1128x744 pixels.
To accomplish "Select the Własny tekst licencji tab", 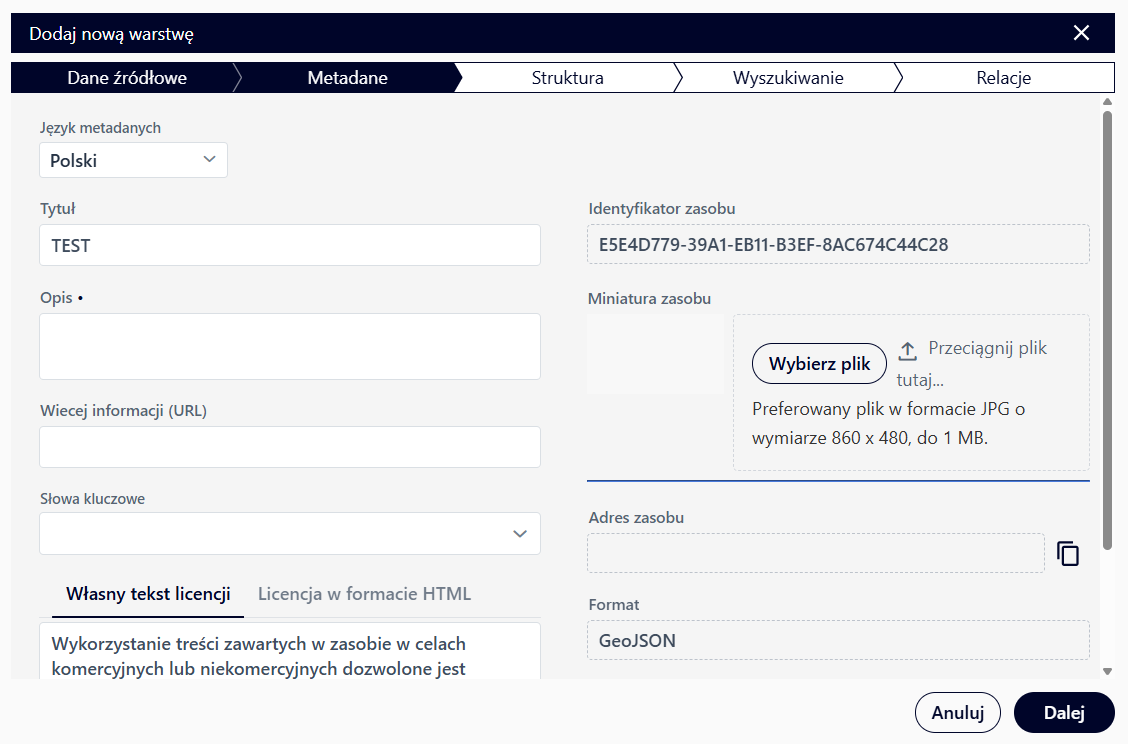I will coord(148,594).
